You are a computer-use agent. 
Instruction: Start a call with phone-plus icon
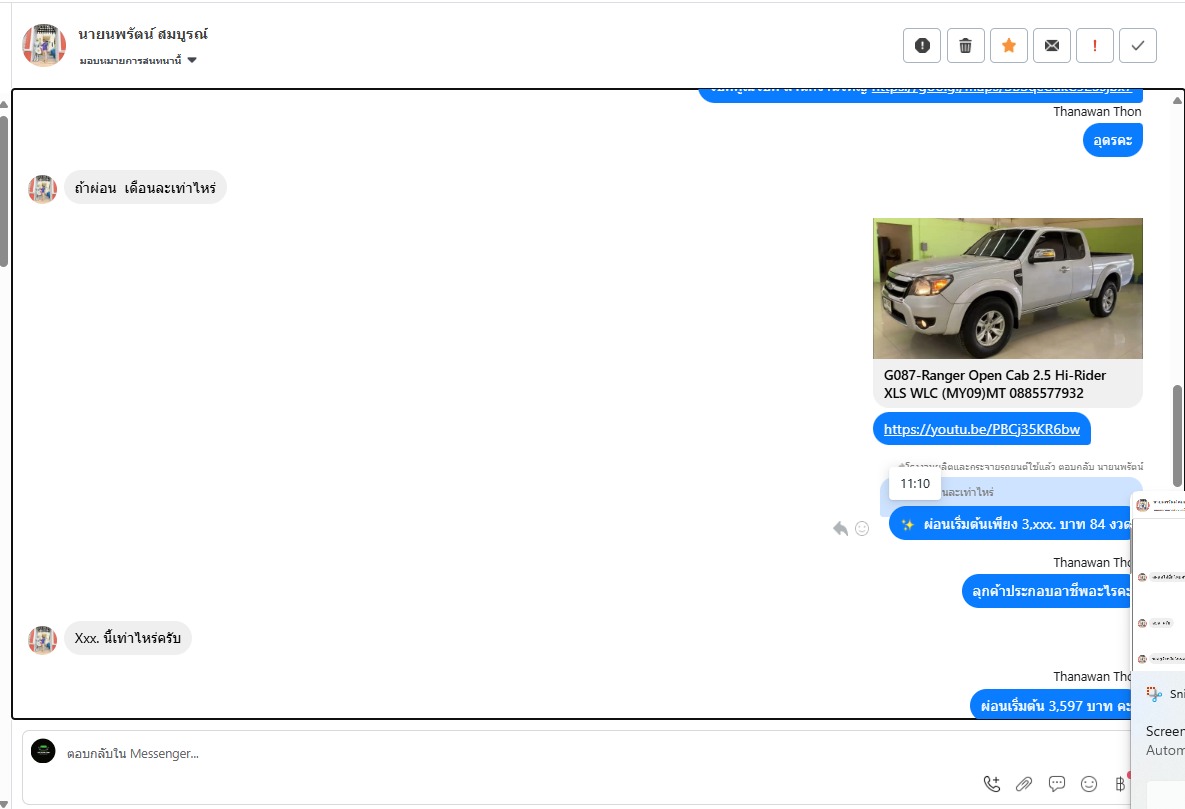tap(992, 784)
